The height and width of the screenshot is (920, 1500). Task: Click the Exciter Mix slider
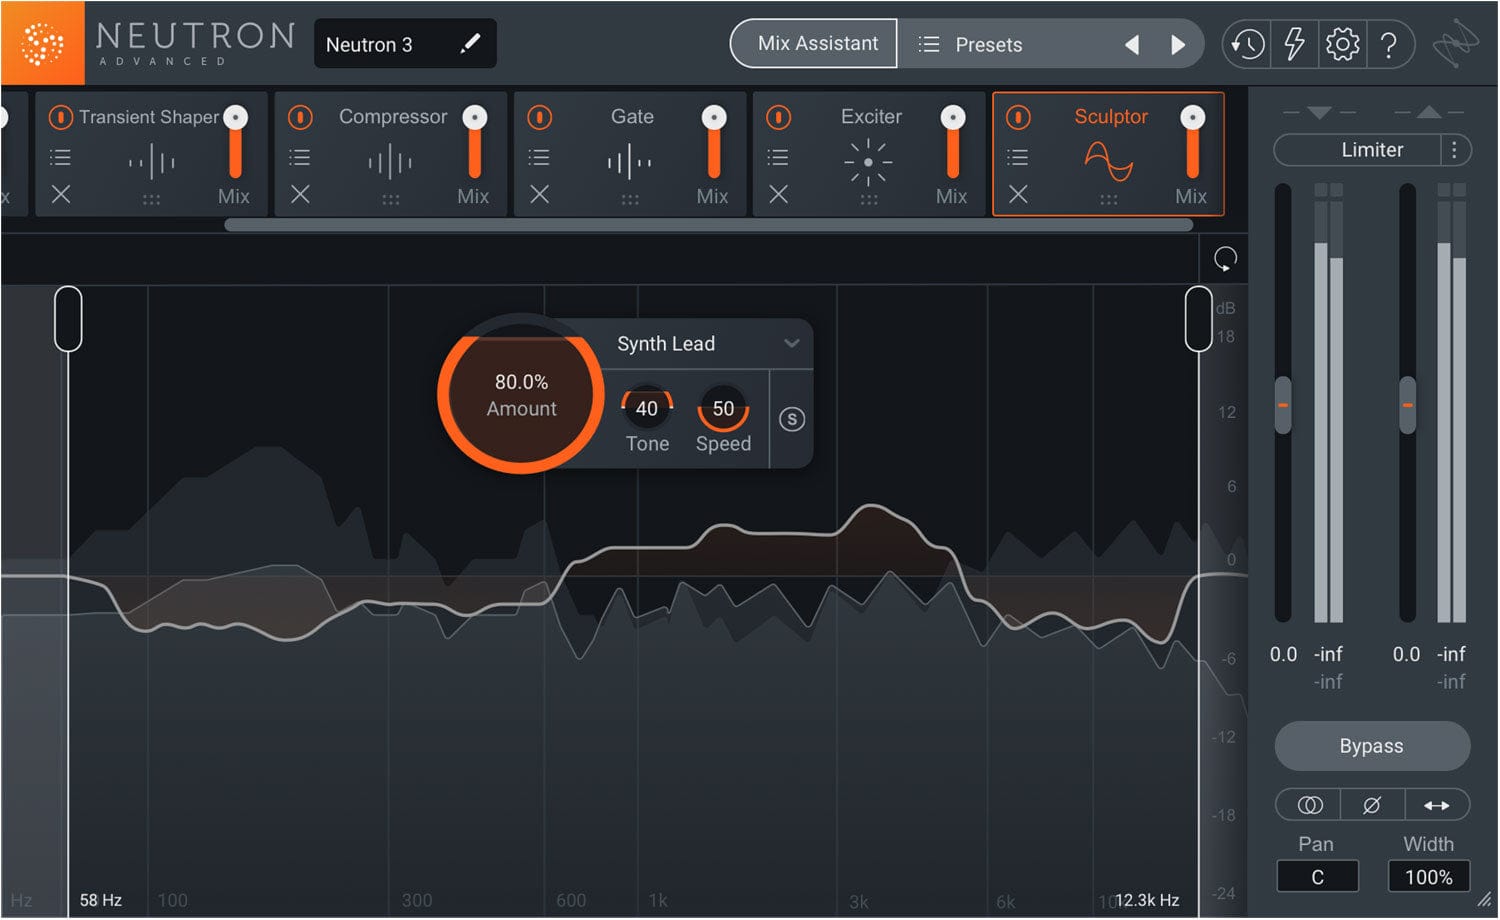[x=953, y=142]
